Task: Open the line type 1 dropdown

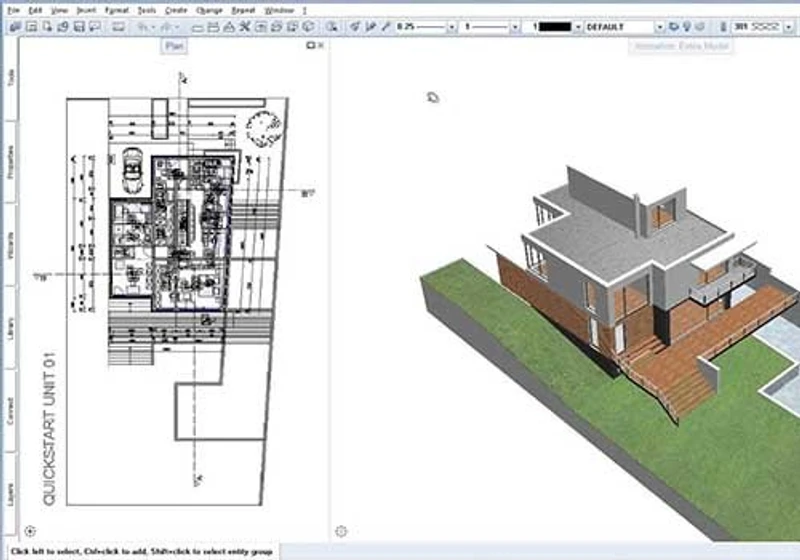Action: [515, 27]
